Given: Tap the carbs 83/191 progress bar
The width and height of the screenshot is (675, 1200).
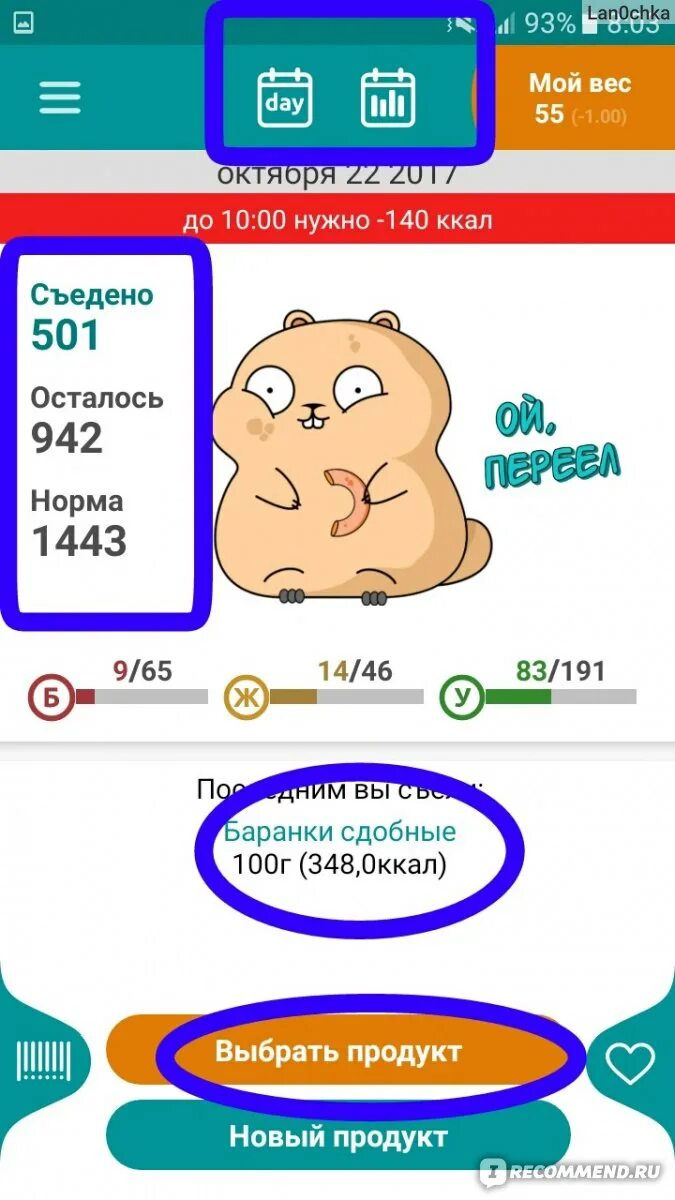Looking at the screenshot, I should 560,696.
